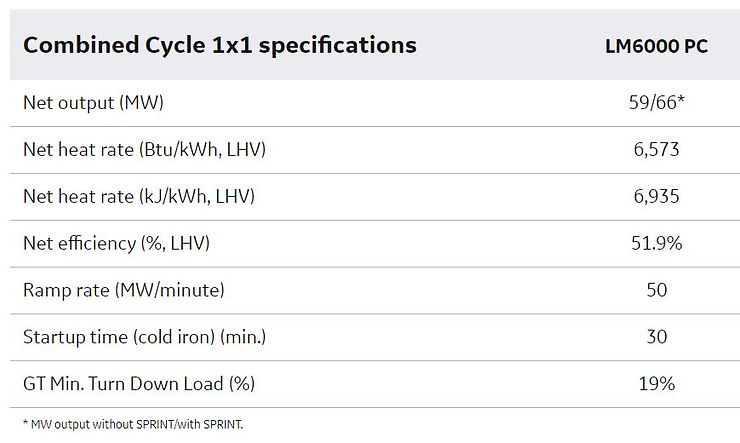
Task: Click the Combined Cycle 1x1 specifications heading
Action: [x=220, y=45]
